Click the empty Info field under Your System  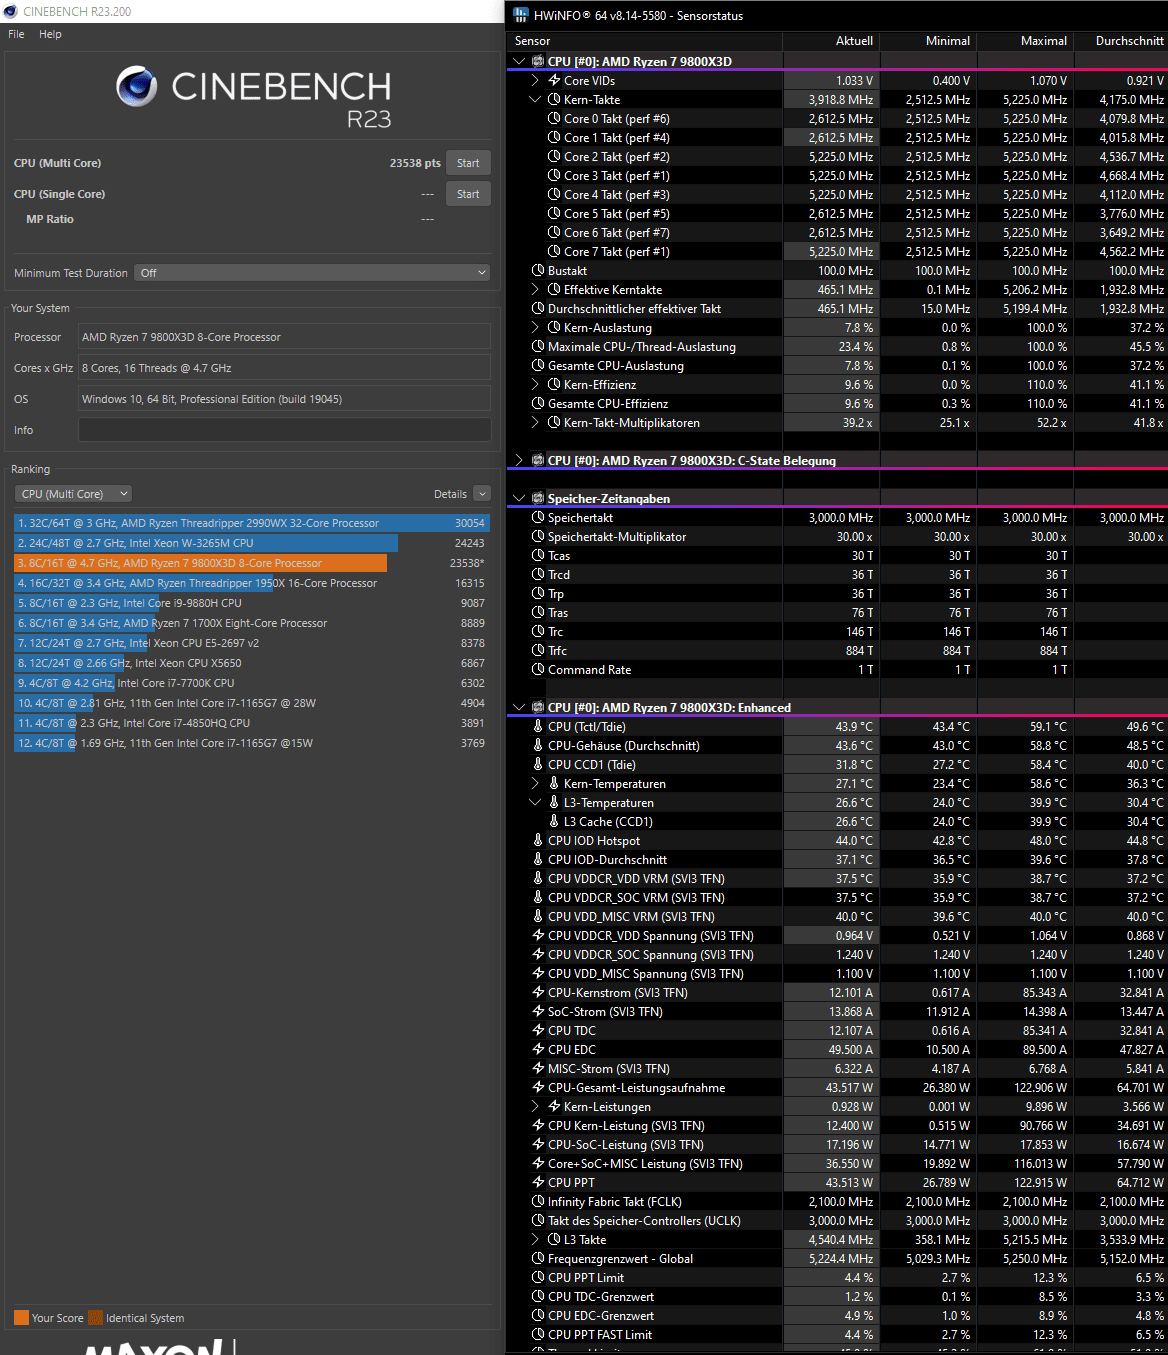coord(284,430)
